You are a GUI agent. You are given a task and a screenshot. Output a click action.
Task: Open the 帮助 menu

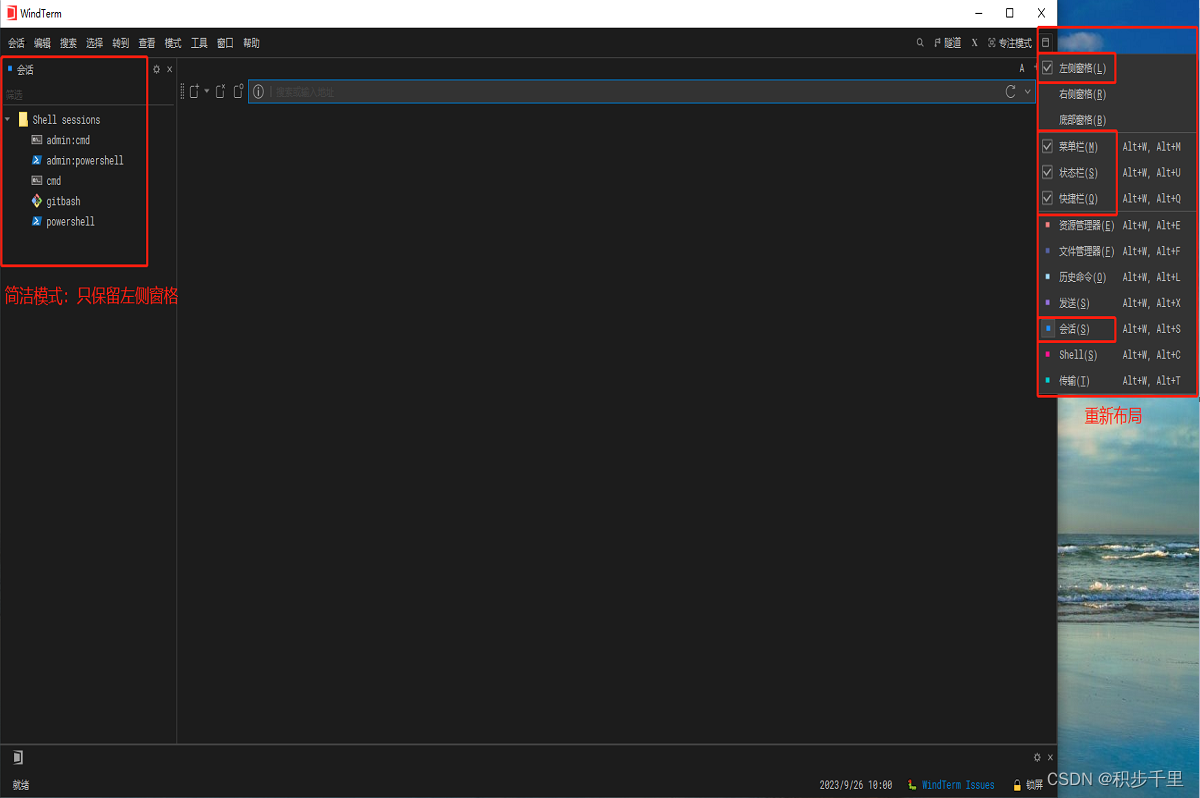point(251,43)
